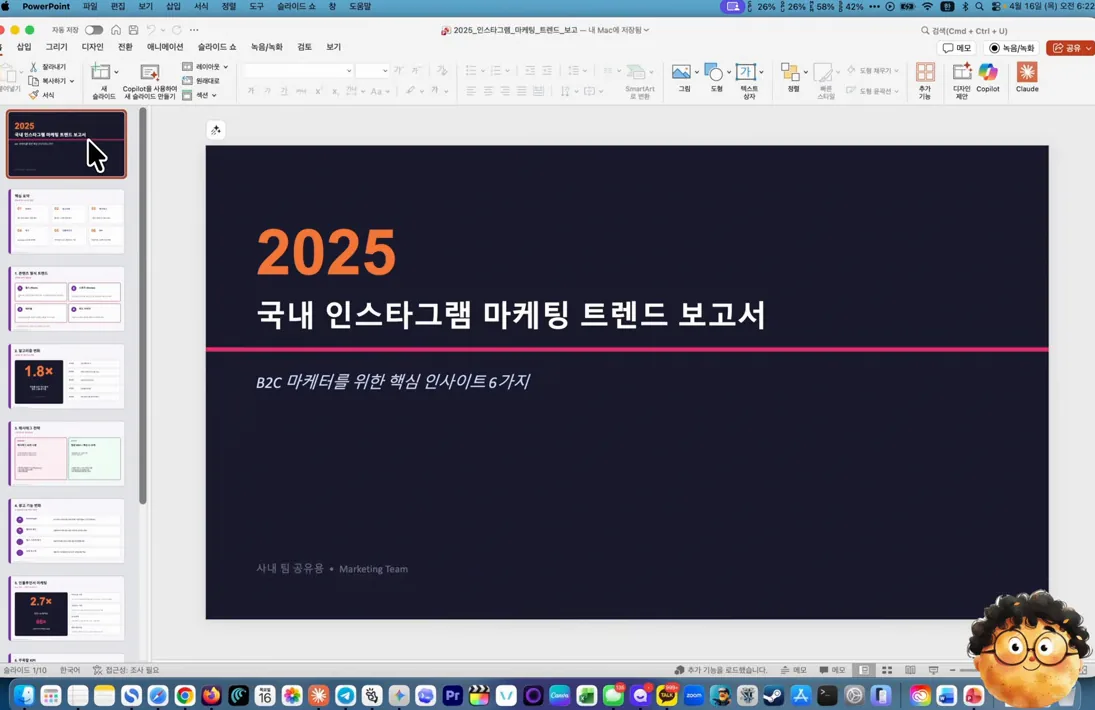Switch to reading view icon

(910, 670)
